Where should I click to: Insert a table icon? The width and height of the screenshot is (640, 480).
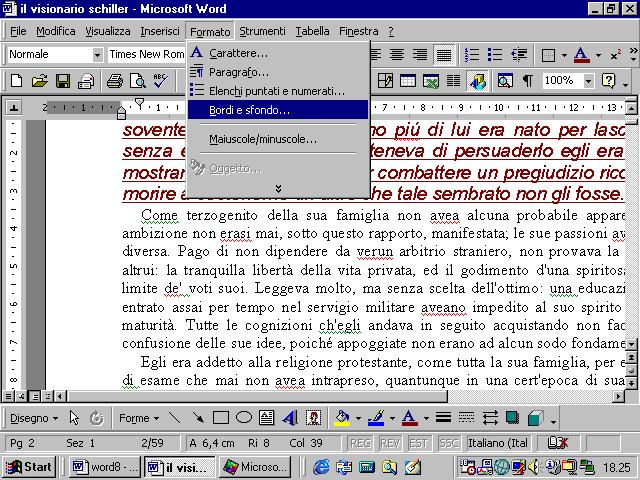pos(407,81)
